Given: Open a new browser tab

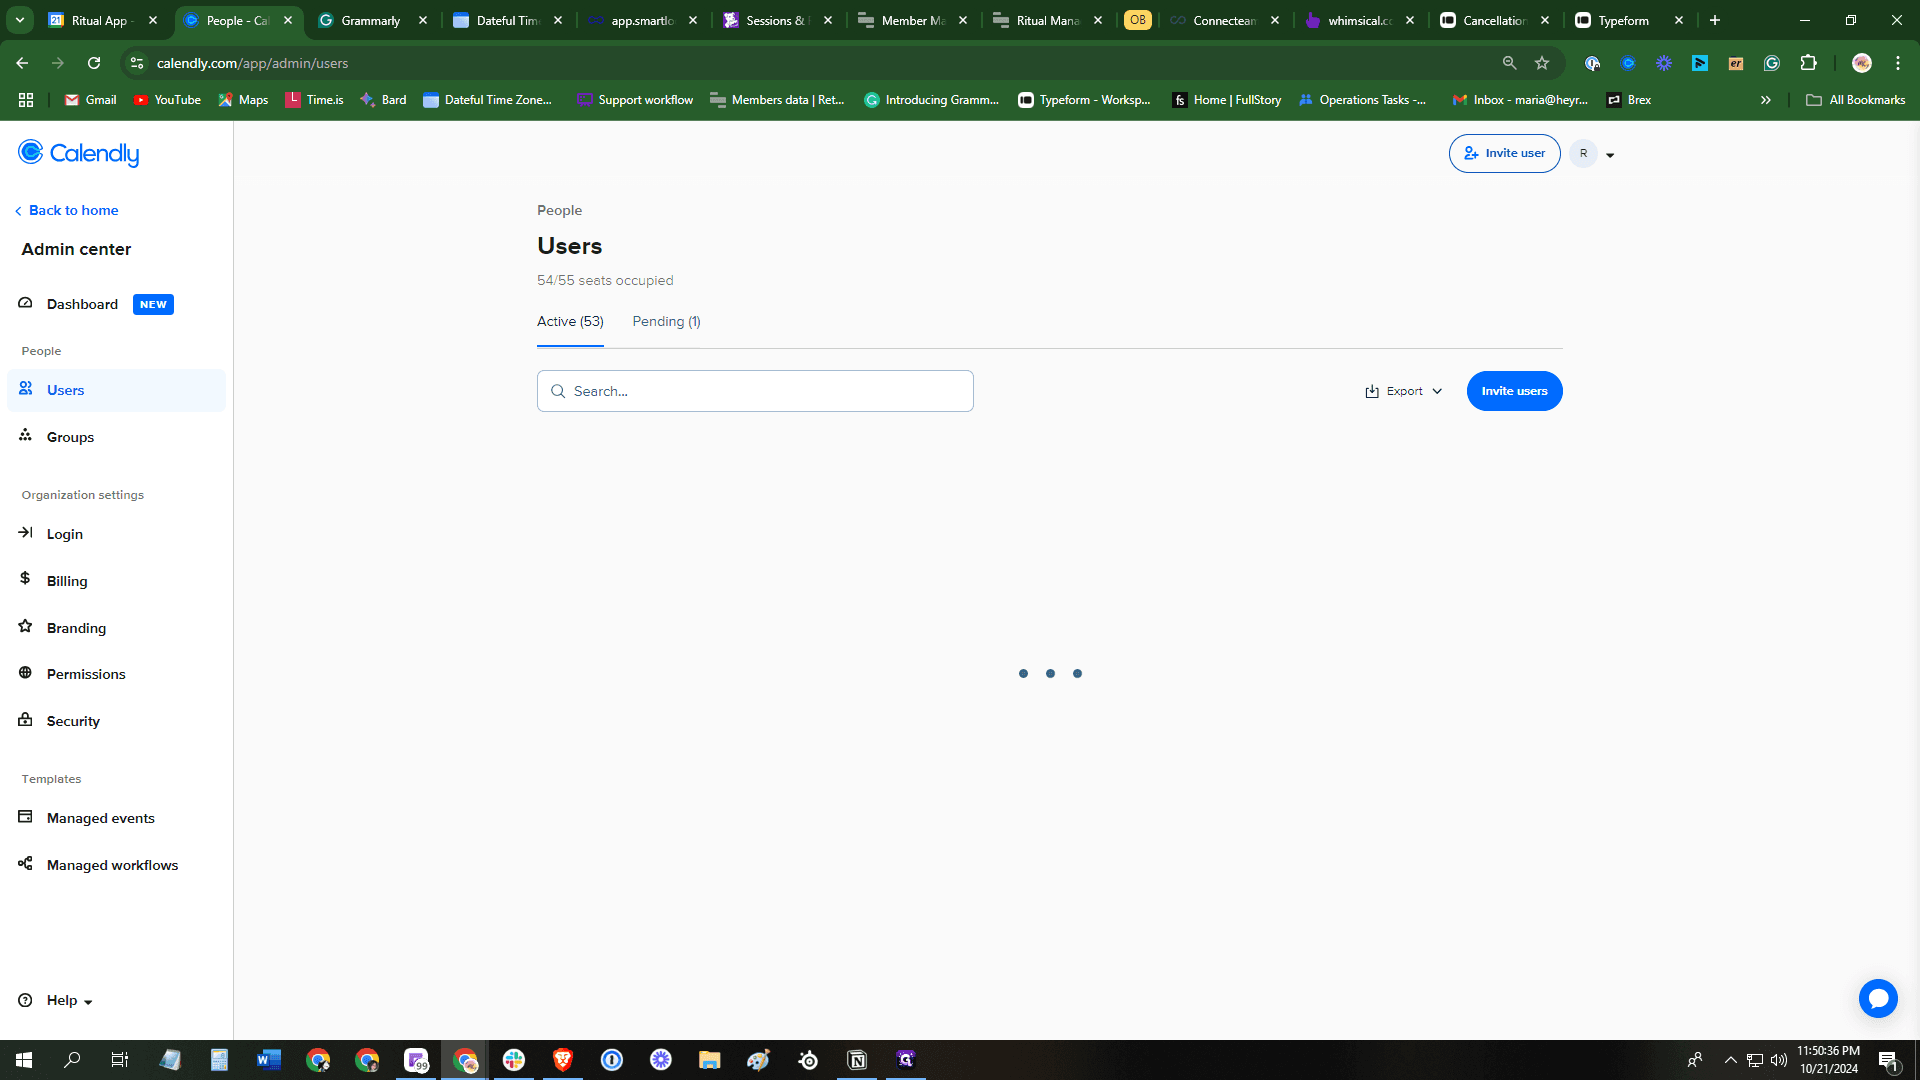Looking at the screenshot, I should click(x=1715, y=20).
